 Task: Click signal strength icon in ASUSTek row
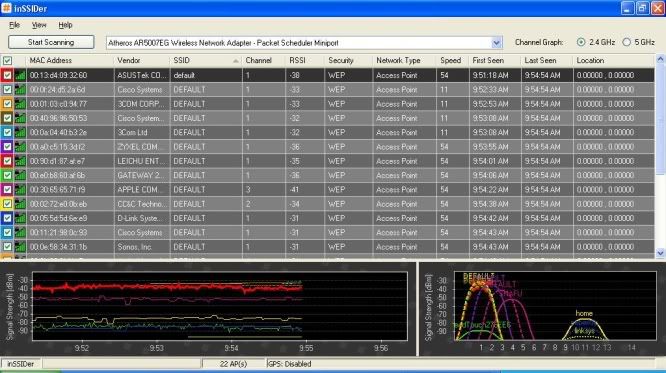click(20, 75)
